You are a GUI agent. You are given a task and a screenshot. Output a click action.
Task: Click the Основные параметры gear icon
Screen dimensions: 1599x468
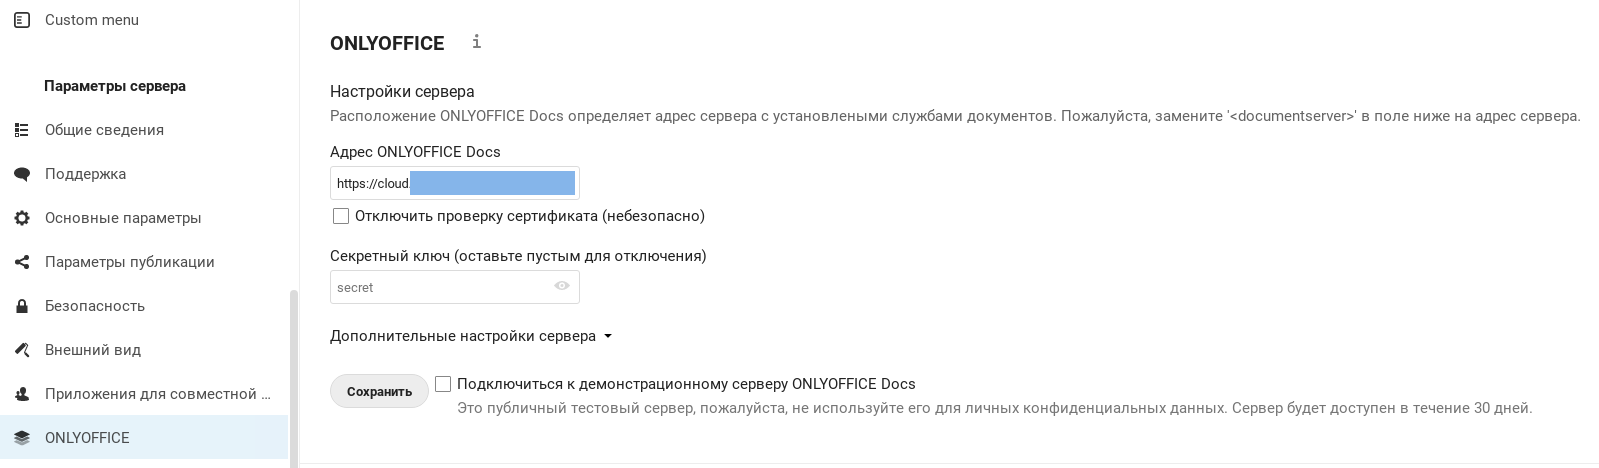[x=22, y=218]
